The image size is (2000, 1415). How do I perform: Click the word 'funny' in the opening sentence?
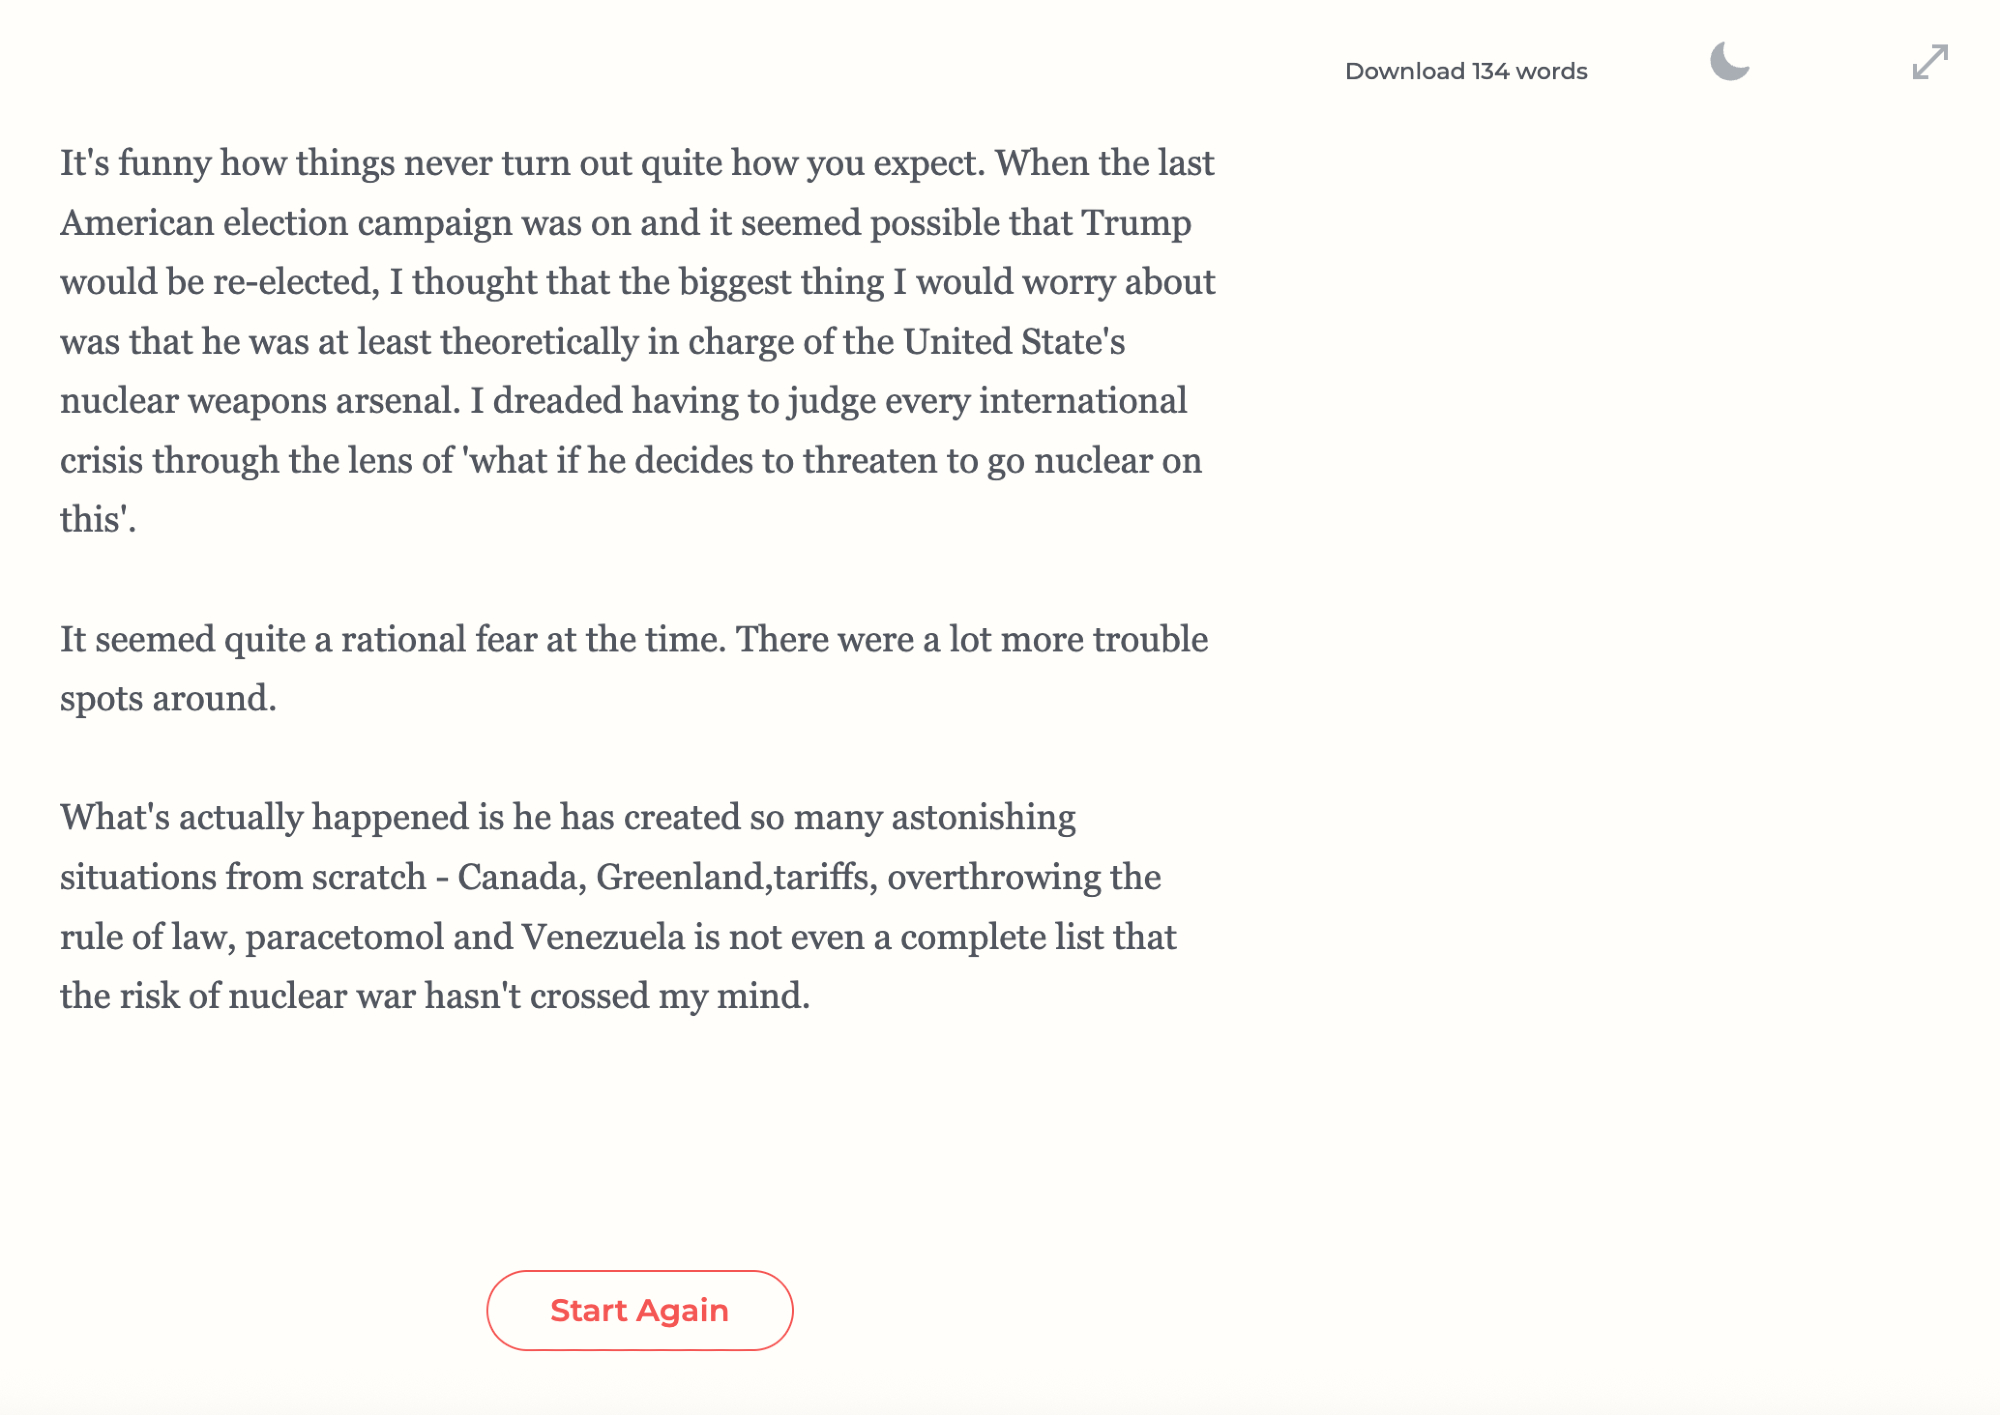pos(165,163)
